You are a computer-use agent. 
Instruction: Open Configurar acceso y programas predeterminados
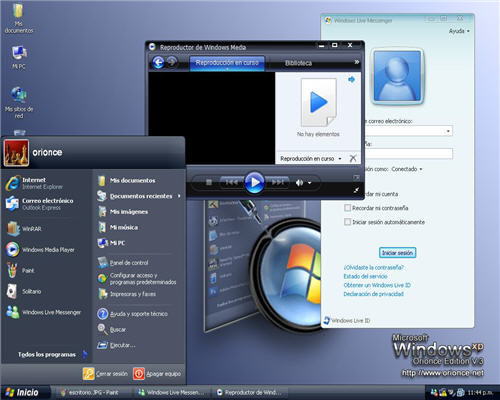(x=137, y=279)
